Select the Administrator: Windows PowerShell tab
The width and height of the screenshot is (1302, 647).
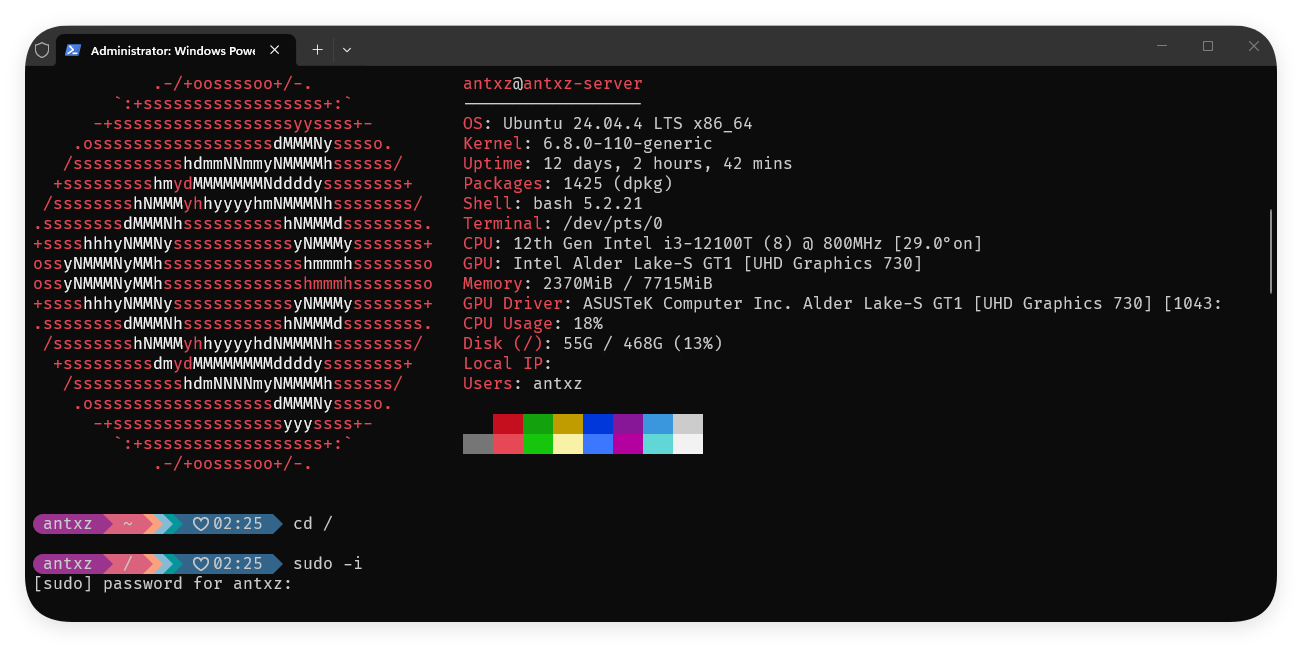[x=175, y=49]
